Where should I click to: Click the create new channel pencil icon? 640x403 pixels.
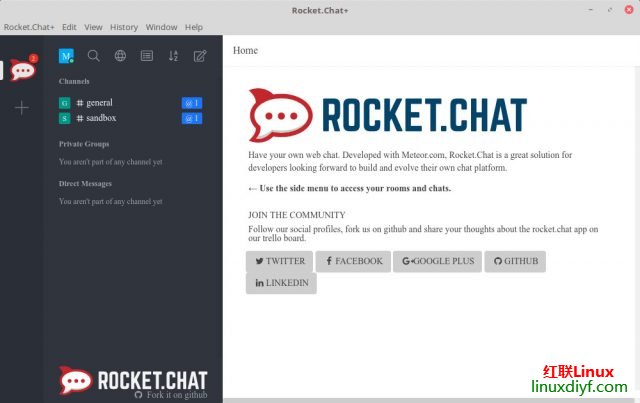tap(200, 56)
